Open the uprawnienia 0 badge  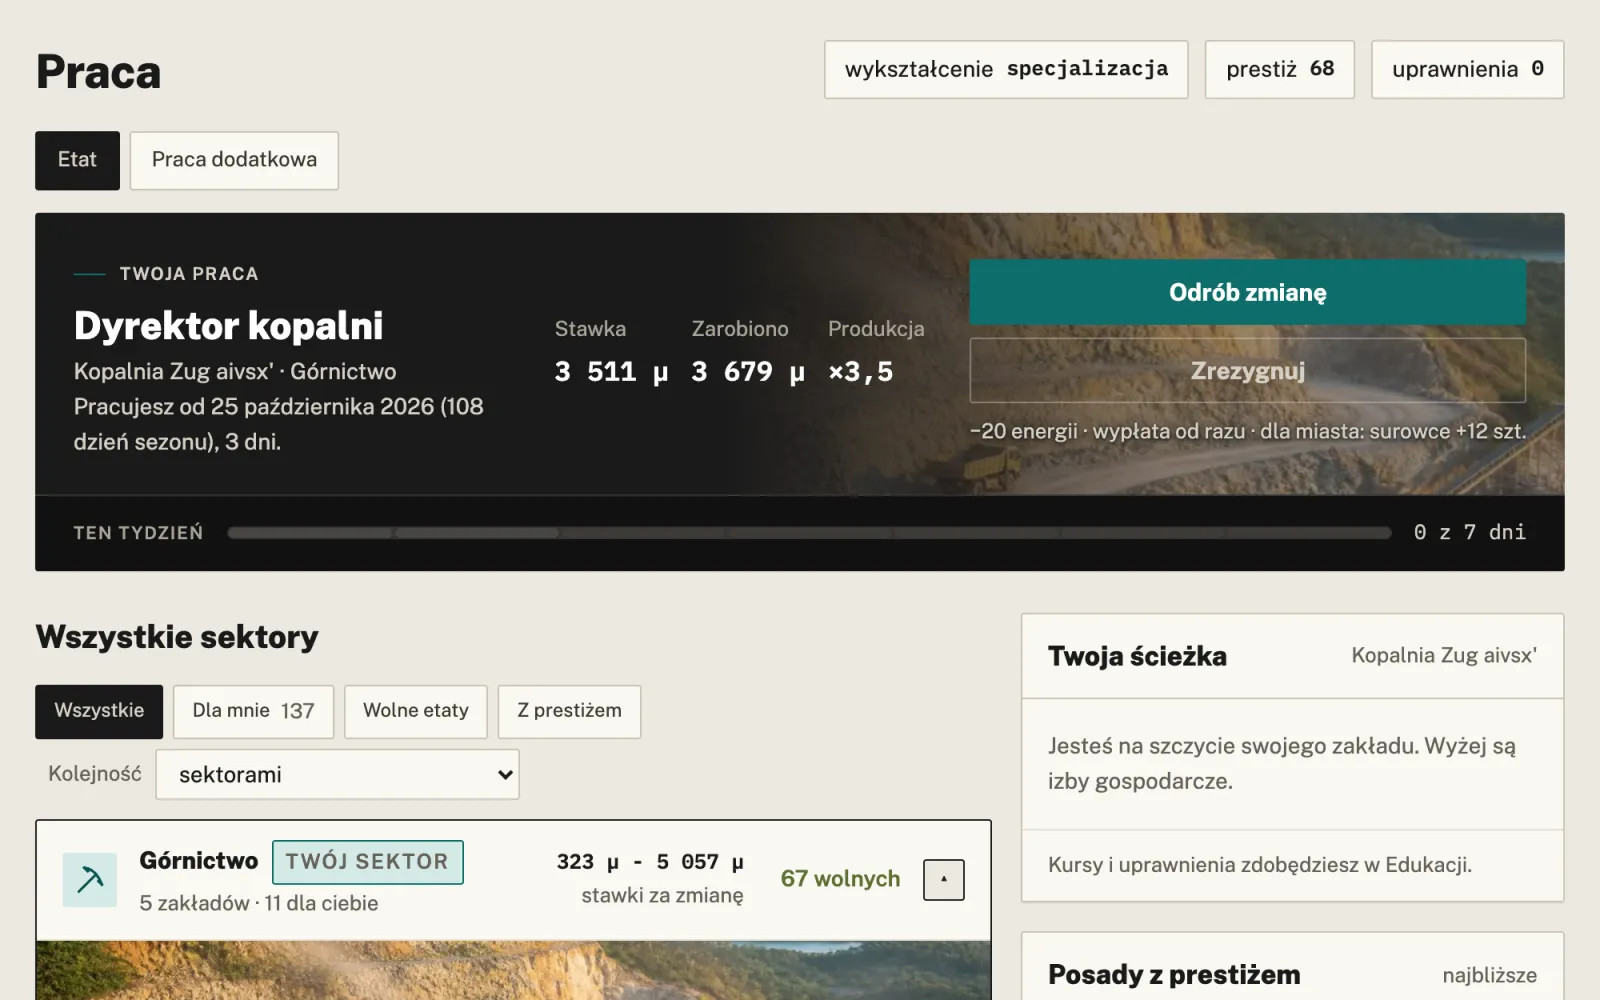click(x=1467, y=69)
